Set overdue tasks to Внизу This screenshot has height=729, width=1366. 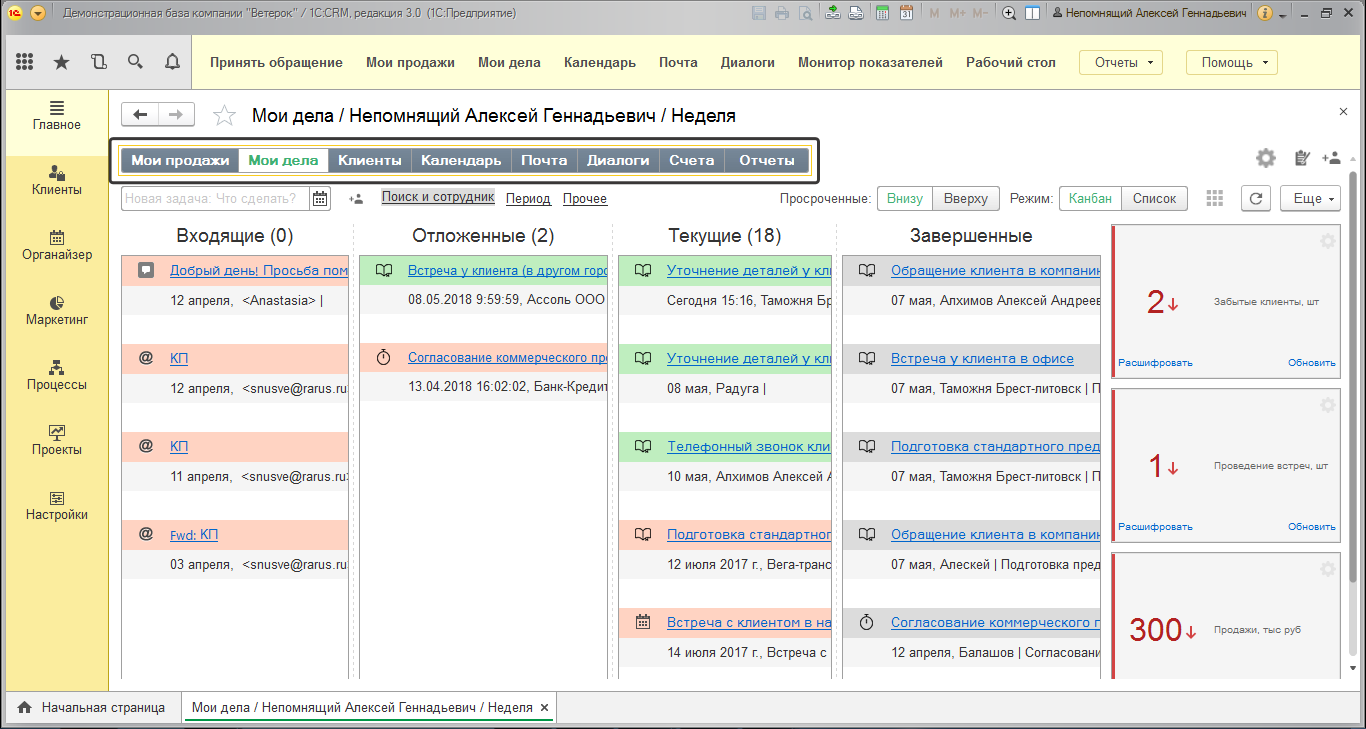905,198
